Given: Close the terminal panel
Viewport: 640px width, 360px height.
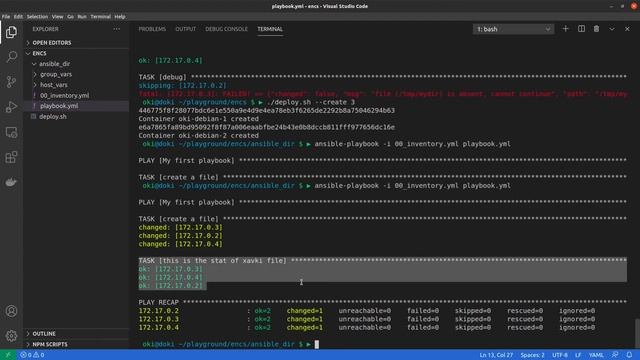Looking at the screenshot, I should pos(627,29).
